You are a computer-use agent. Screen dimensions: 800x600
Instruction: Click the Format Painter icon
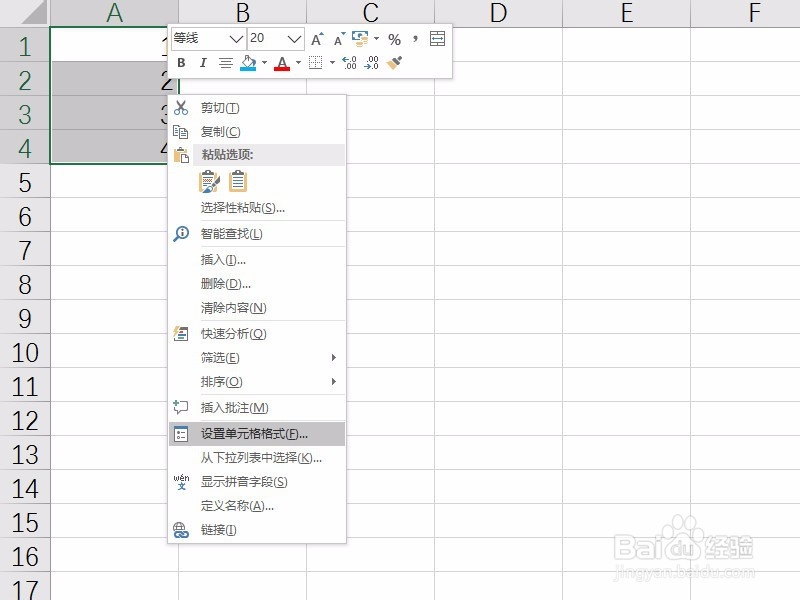coord(394,62)
